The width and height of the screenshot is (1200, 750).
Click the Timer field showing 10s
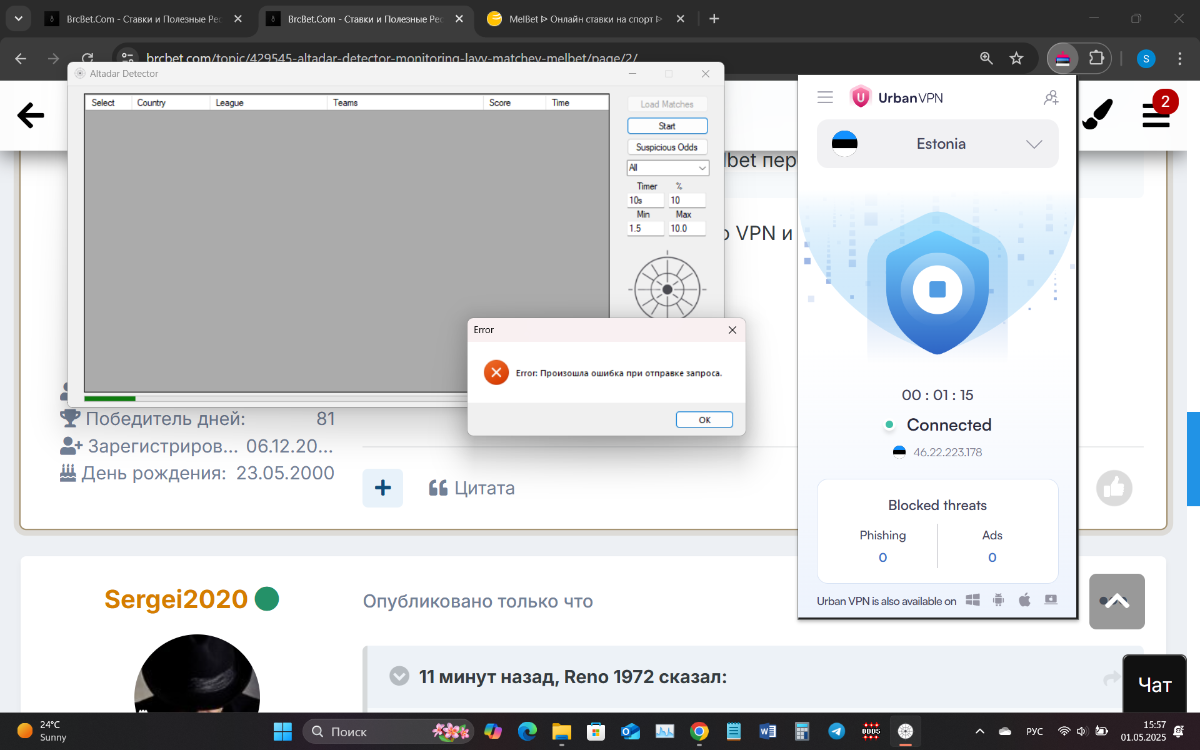646,200
